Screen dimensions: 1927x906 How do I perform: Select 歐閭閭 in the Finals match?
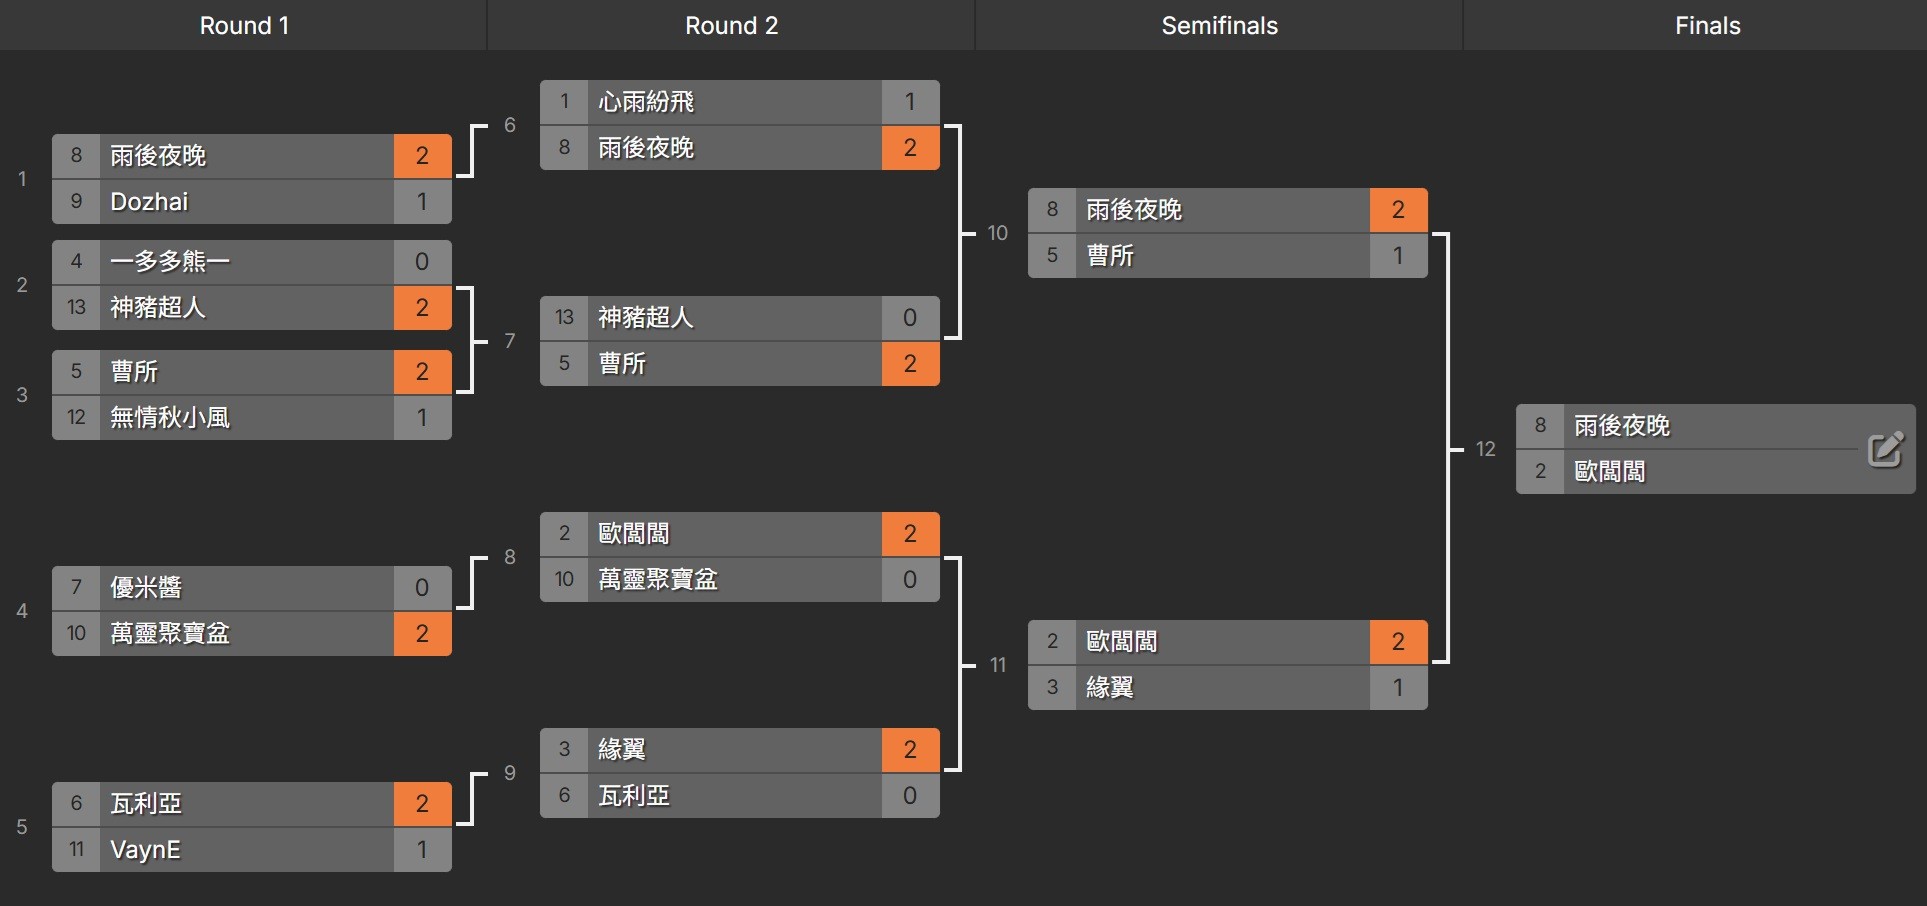point(1610,472)
